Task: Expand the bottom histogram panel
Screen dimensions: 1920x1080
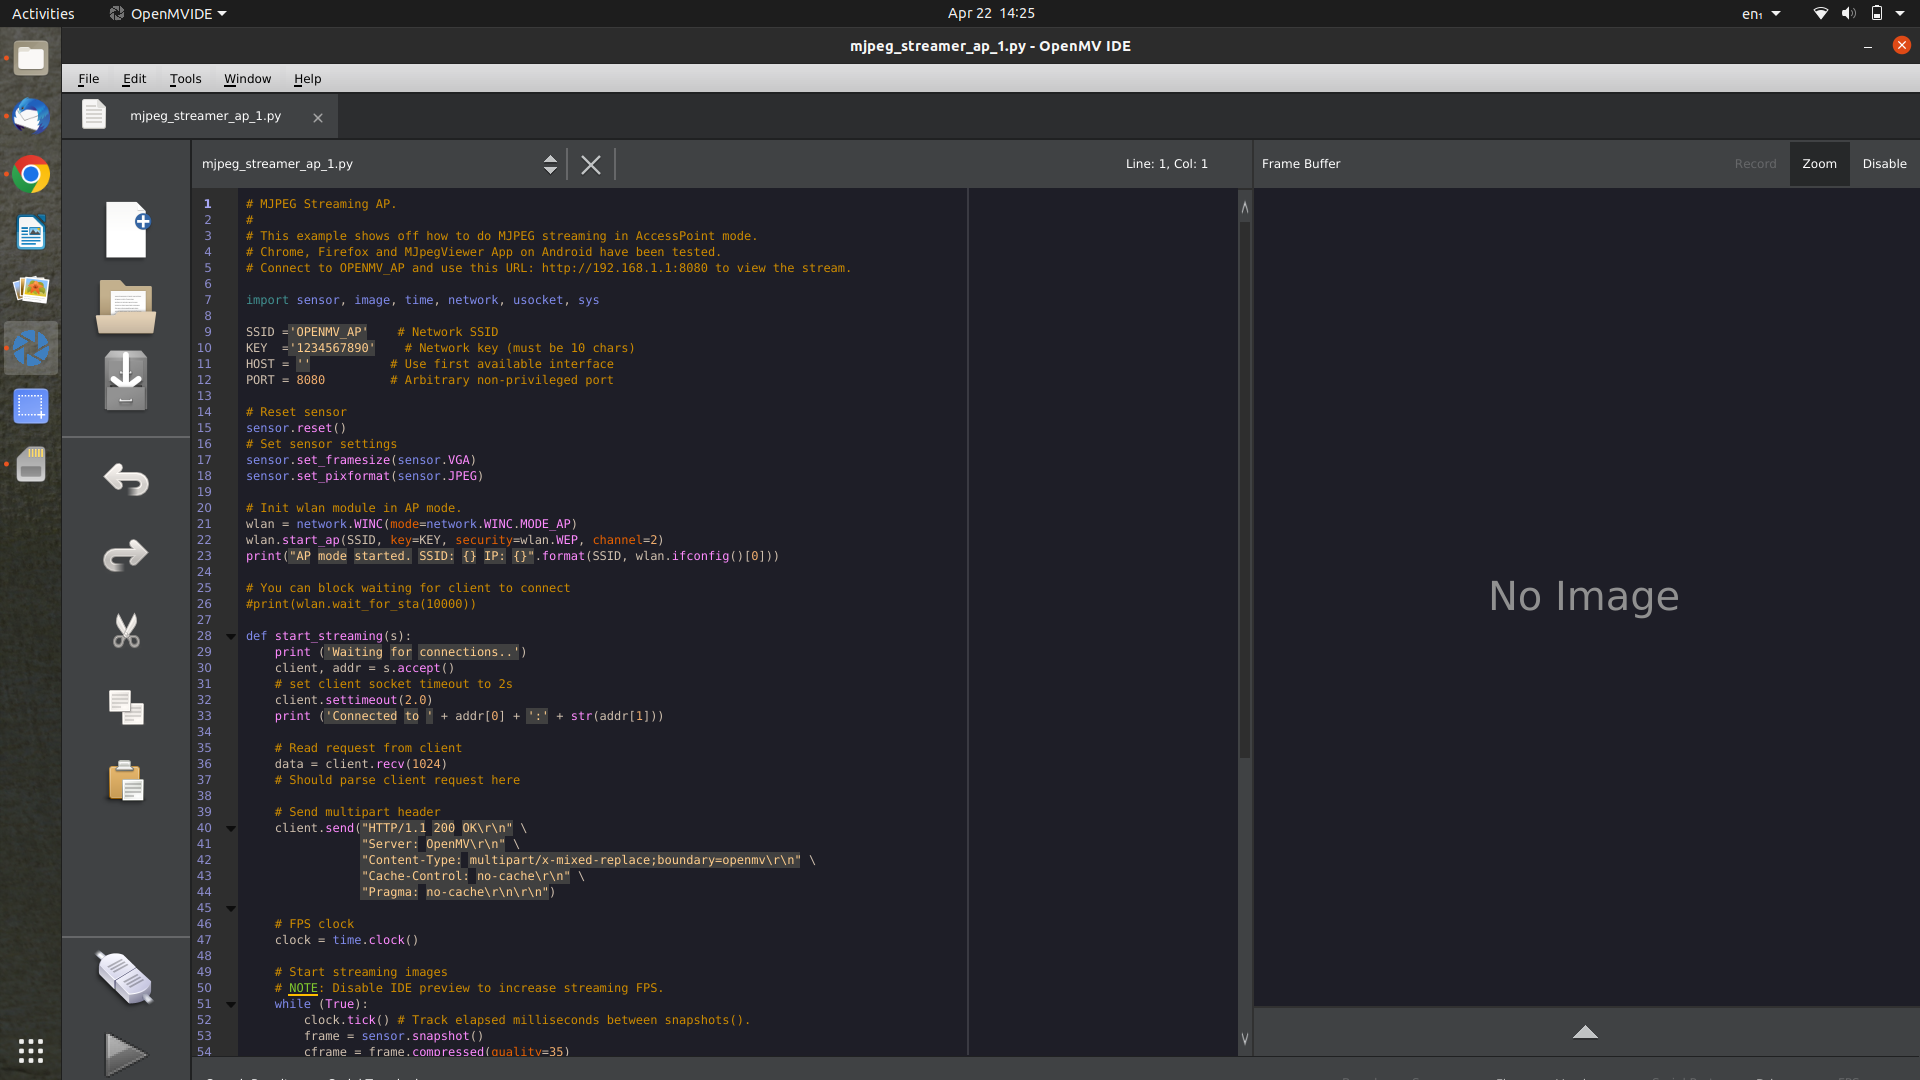Action: point(1586,1031)
